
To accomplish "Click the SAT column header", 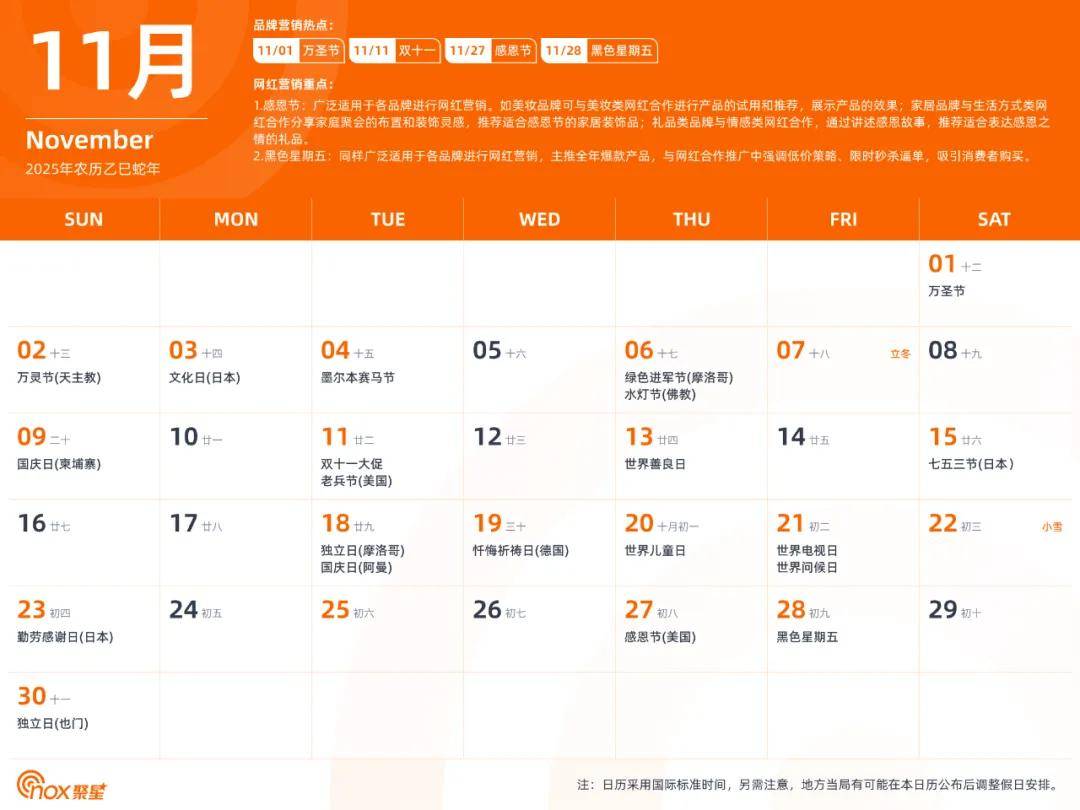I will click(x=994, y=220).
